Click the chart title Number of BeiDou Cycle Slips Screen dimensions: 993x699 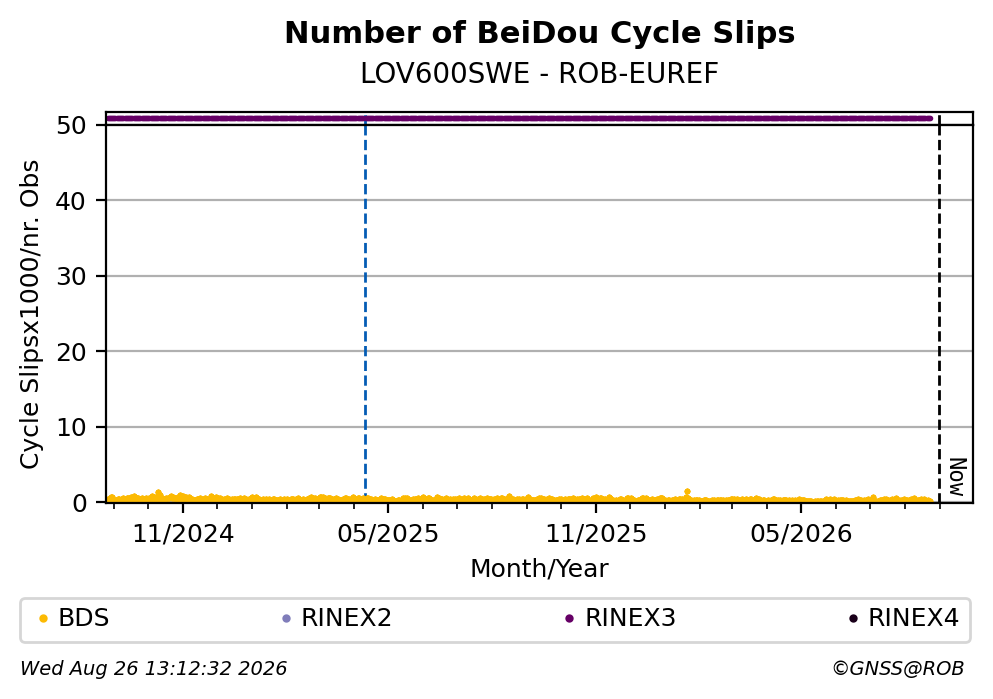(540, 33)
